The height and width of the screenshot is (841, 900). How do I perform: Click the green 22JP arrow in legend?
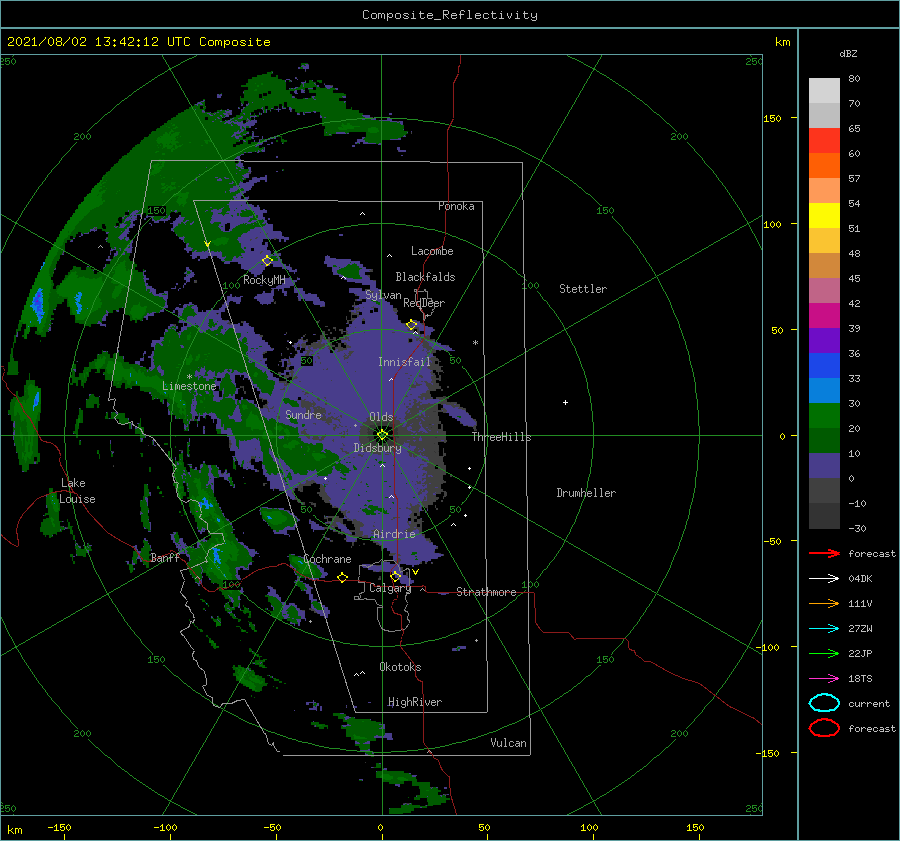[x=824, y=653]
